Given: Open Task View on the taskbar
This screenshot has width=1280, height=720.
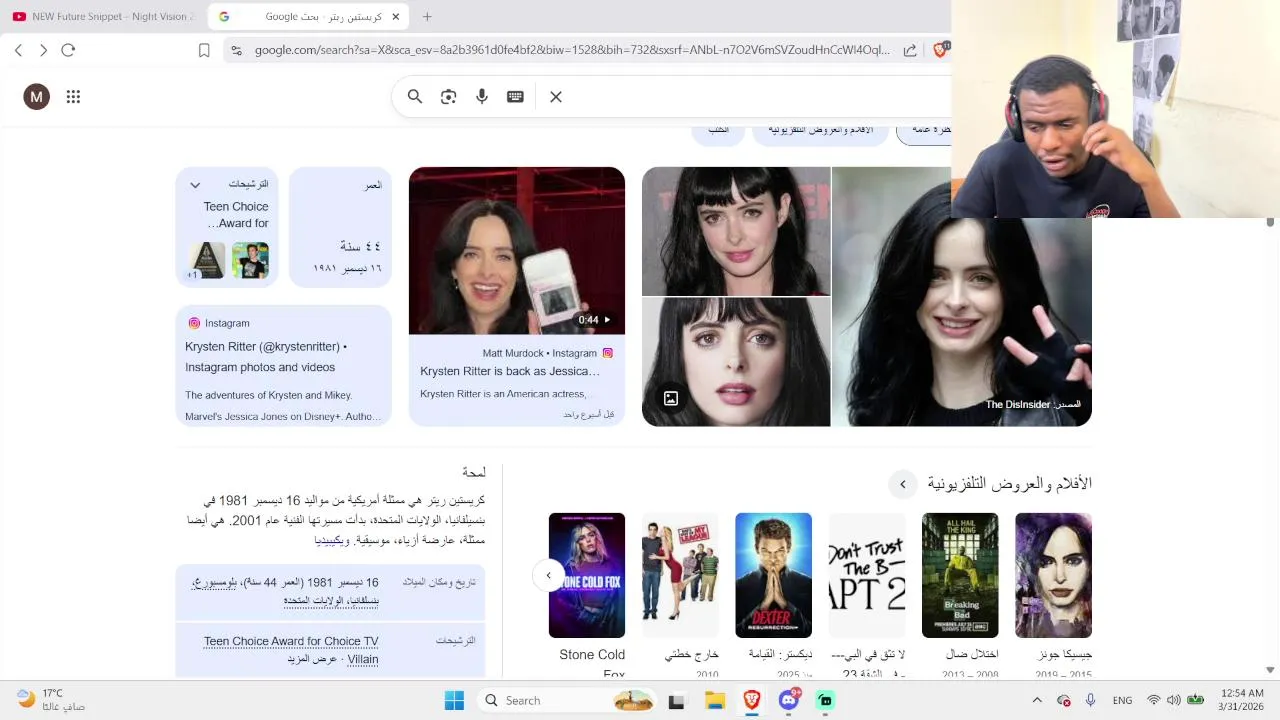Looking at the screenshot, I should 677,701.
